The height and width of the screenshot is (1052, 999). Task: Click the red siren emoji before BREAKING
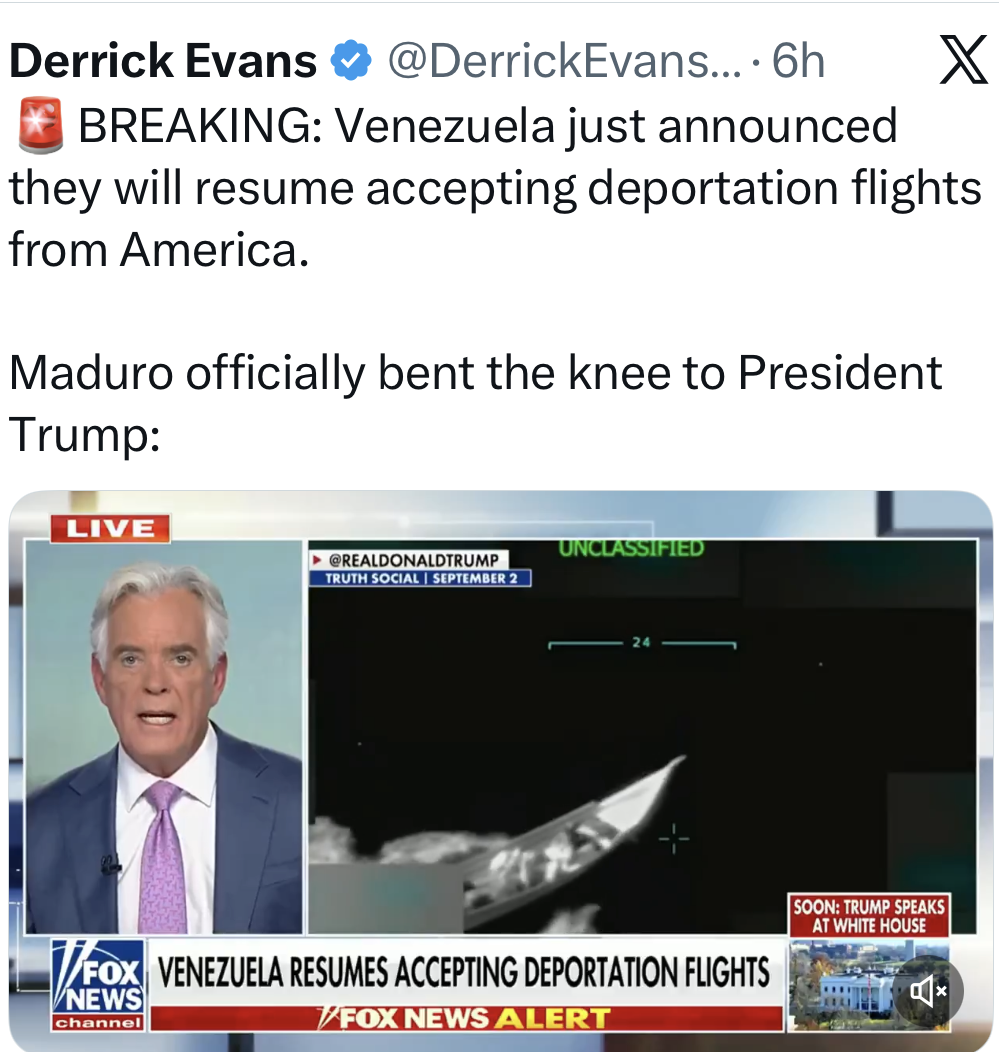click(x=40, y=125)
